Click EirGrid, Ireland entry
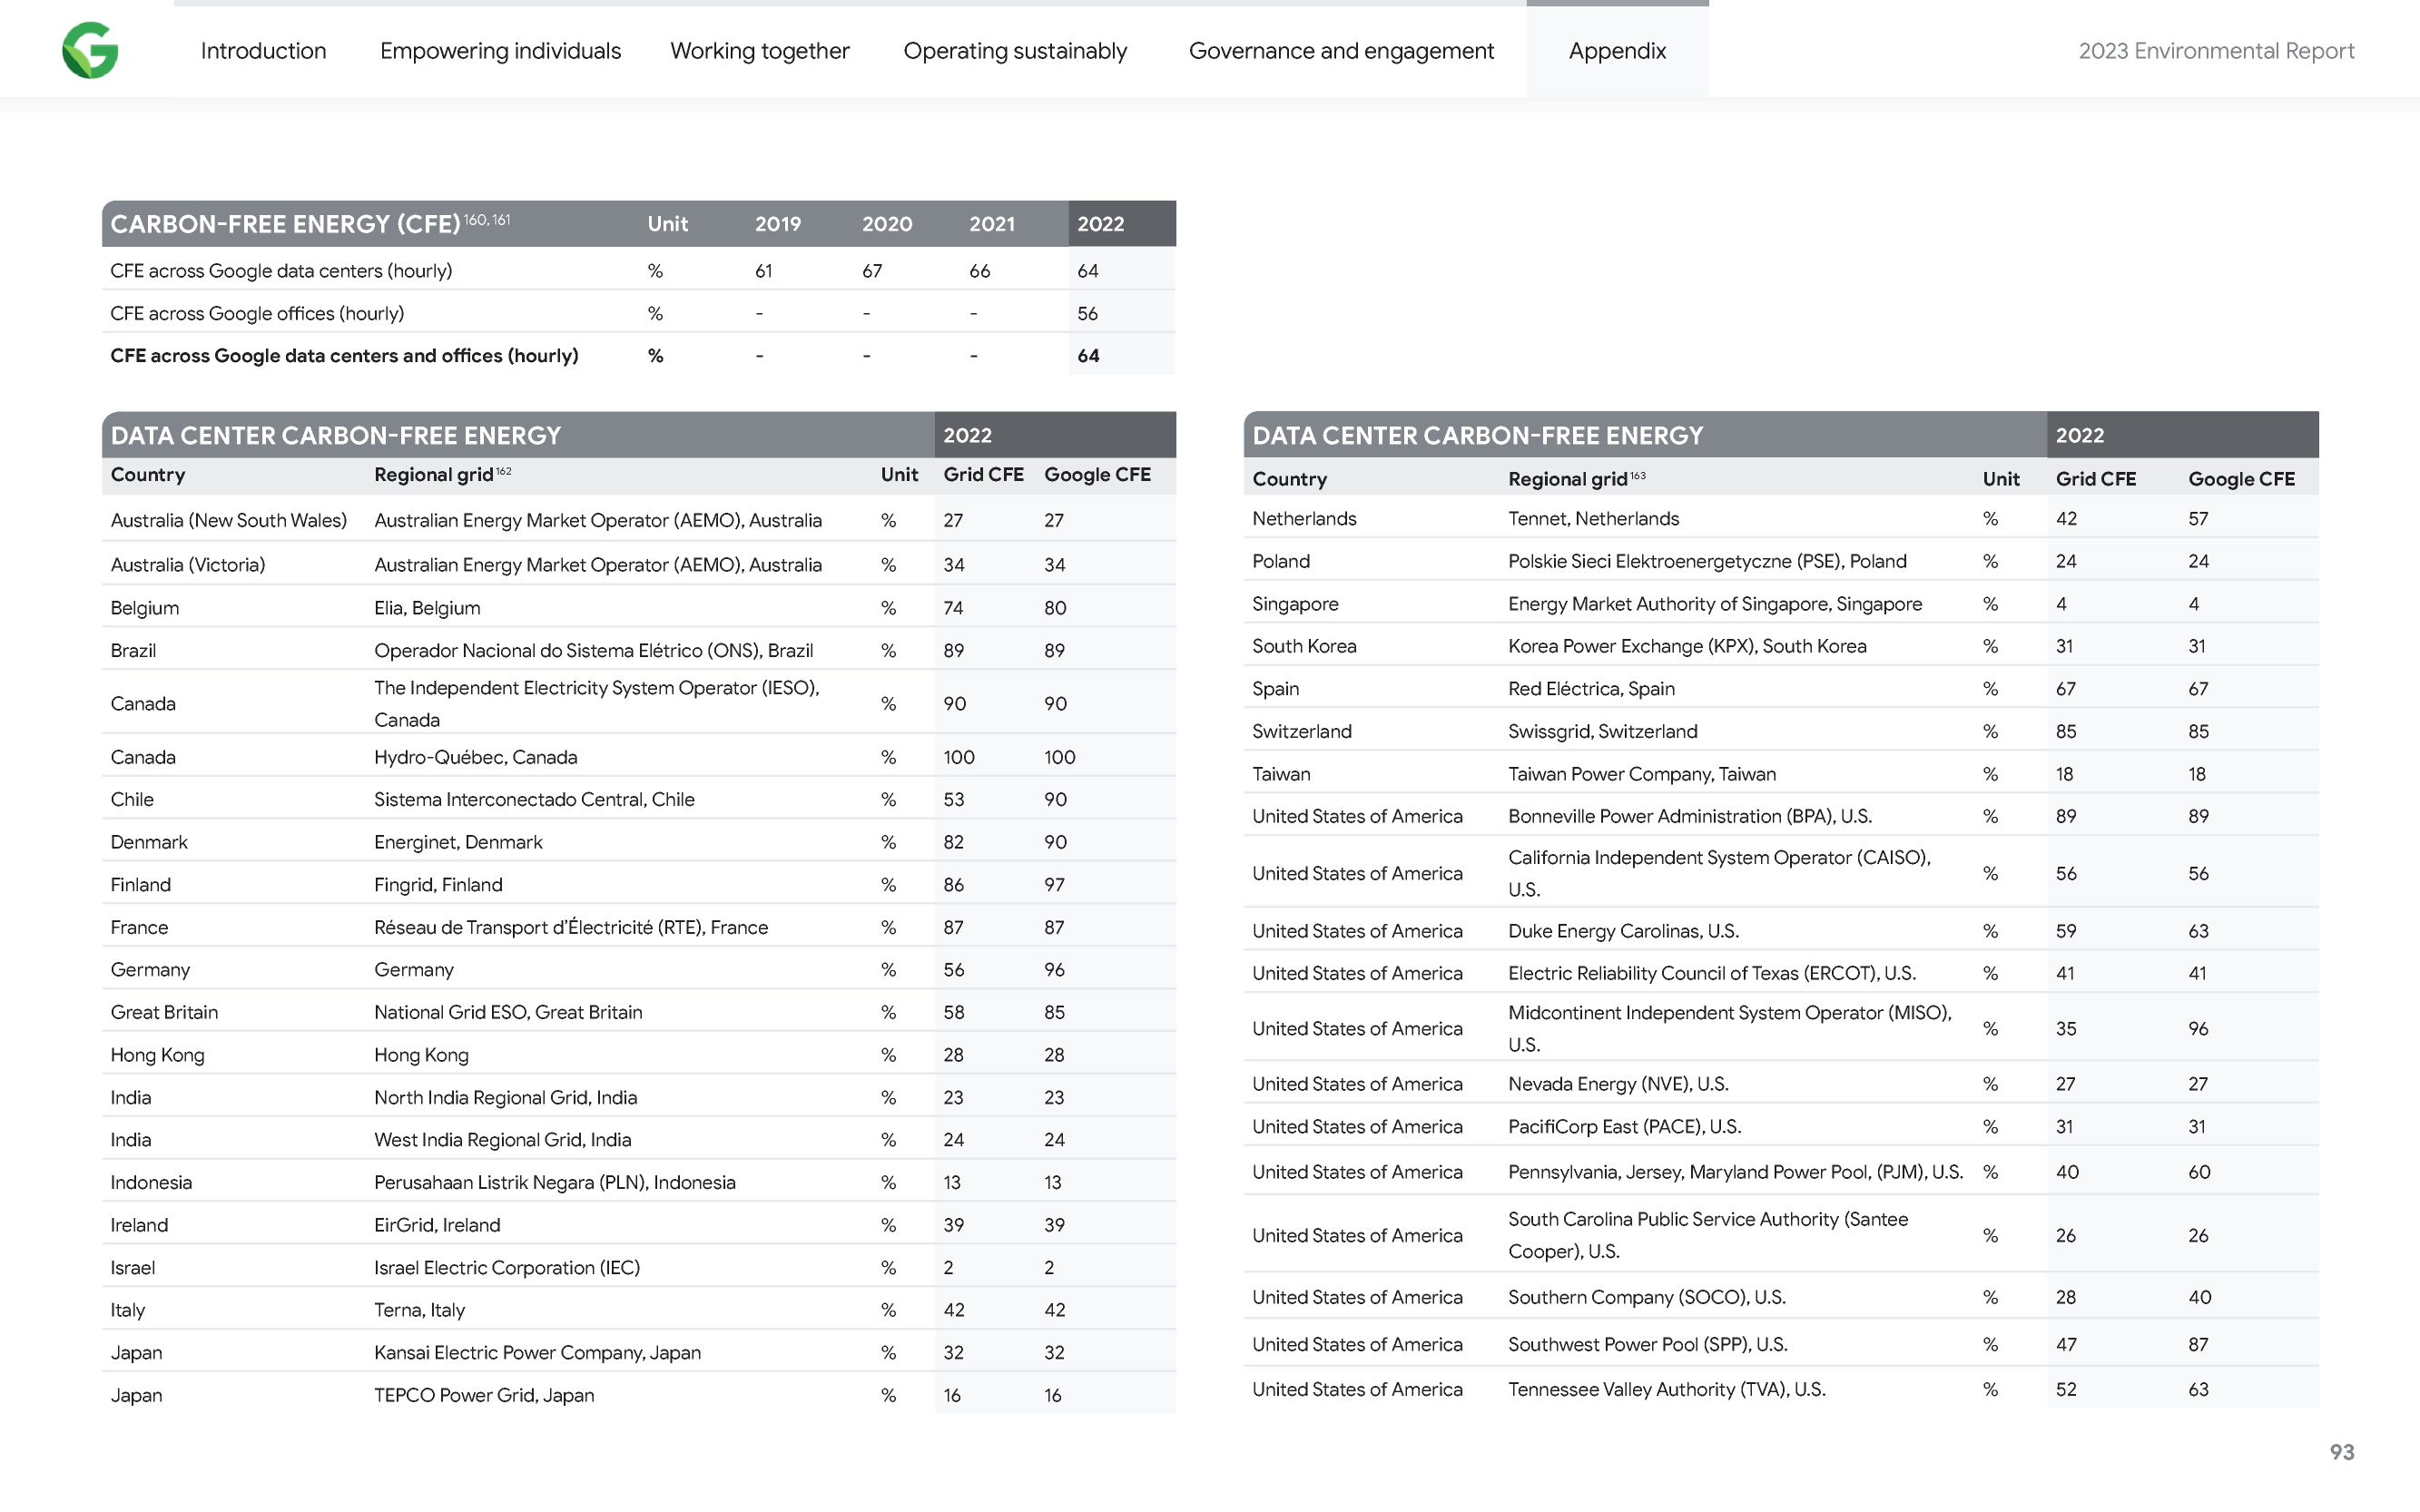The height and width of the screenshot is (1512, 2420). pos(437,1225)
